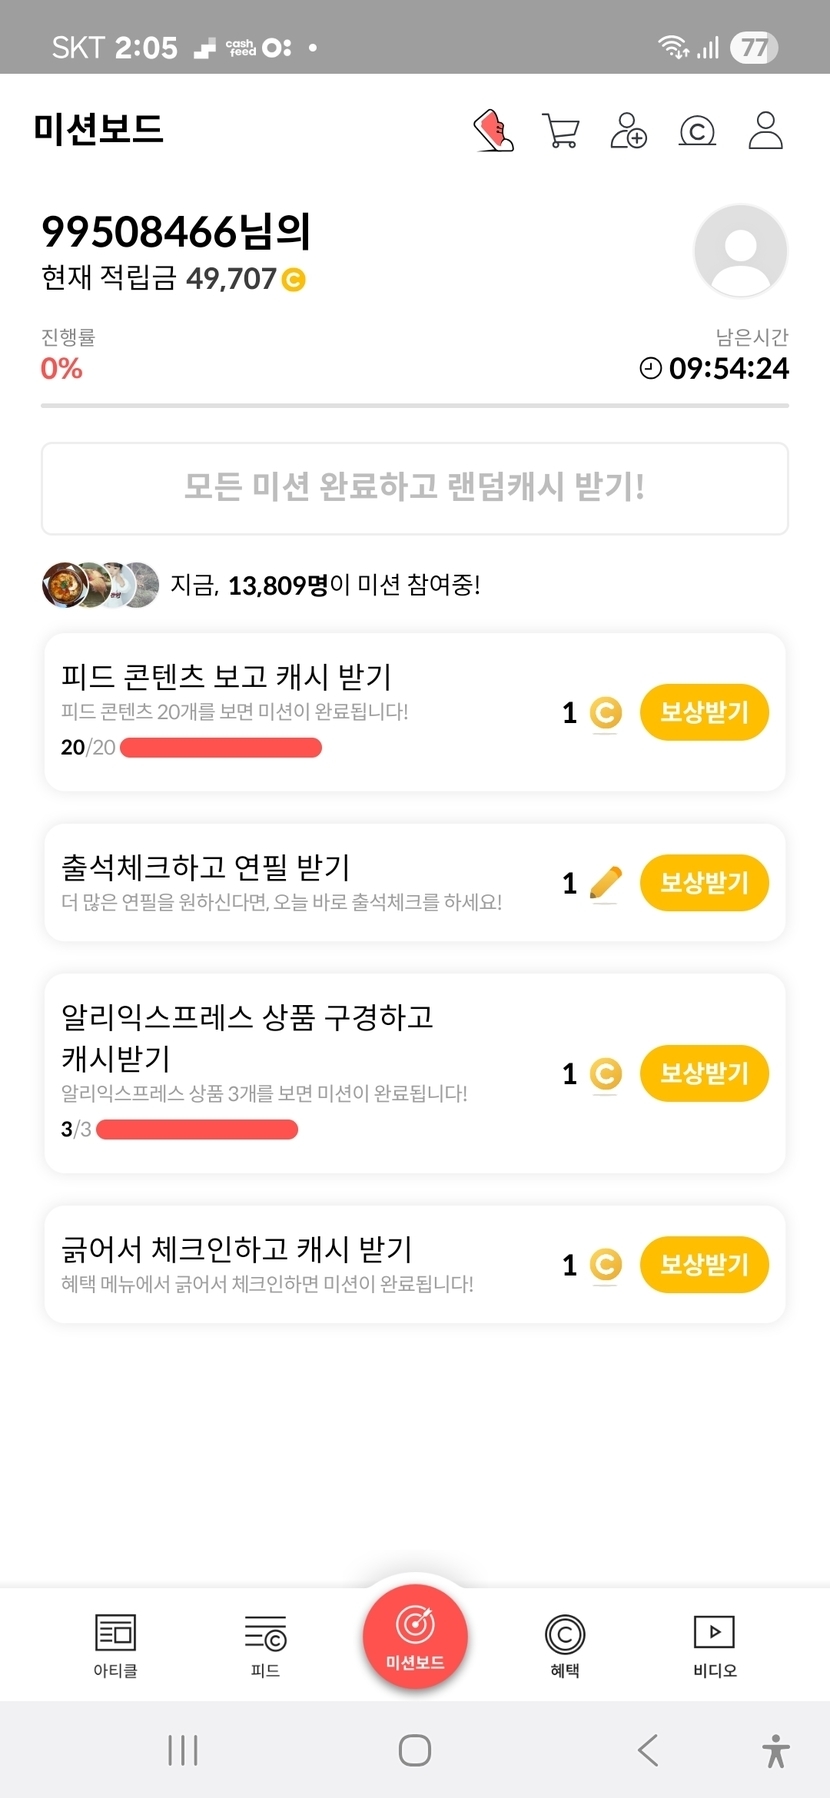Open the profile person icon in header
The image size is (830, 1798).
[x=765, y=131]
